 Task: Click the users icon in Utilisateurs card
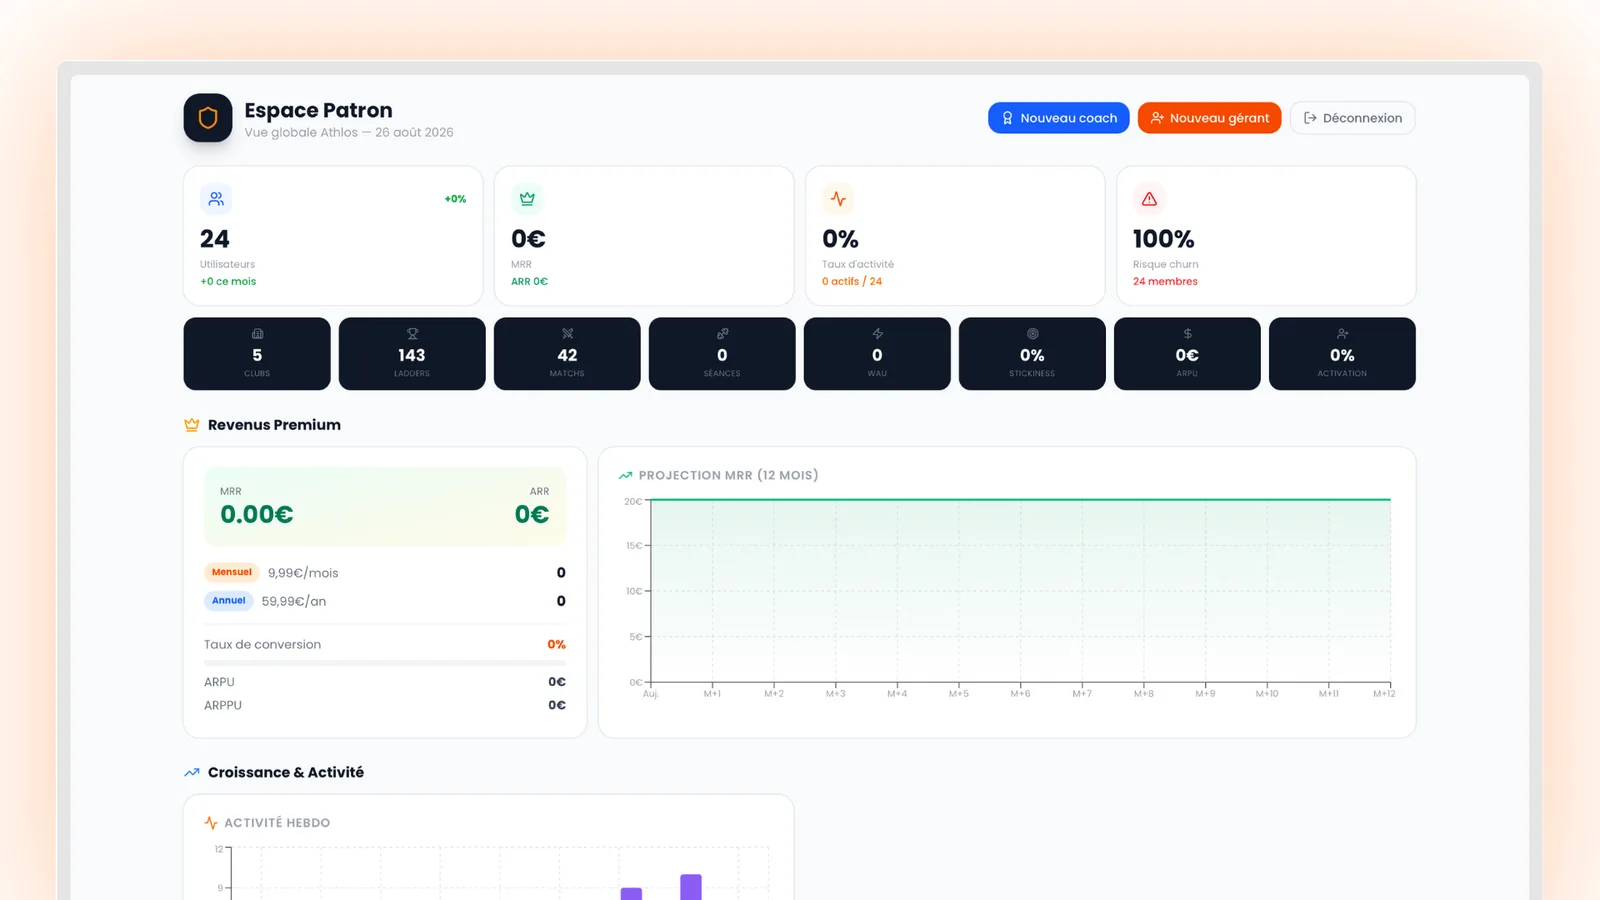tap(216, 199)
